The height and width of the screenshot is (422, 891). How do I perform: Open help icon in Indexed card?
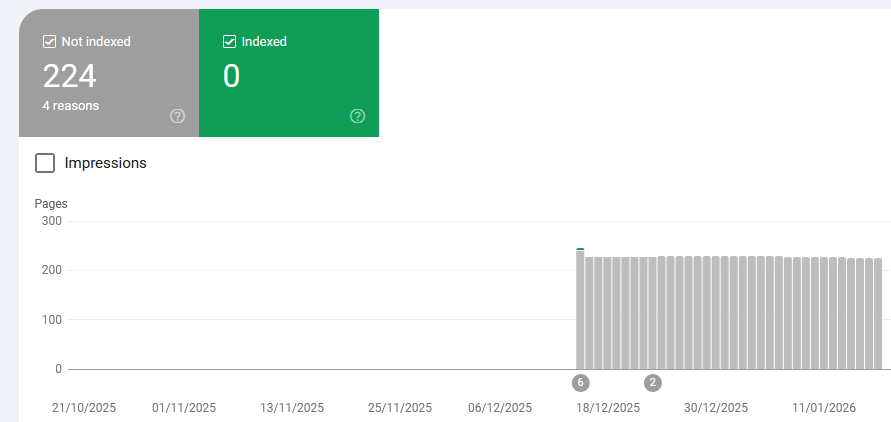tap(358, 116)
